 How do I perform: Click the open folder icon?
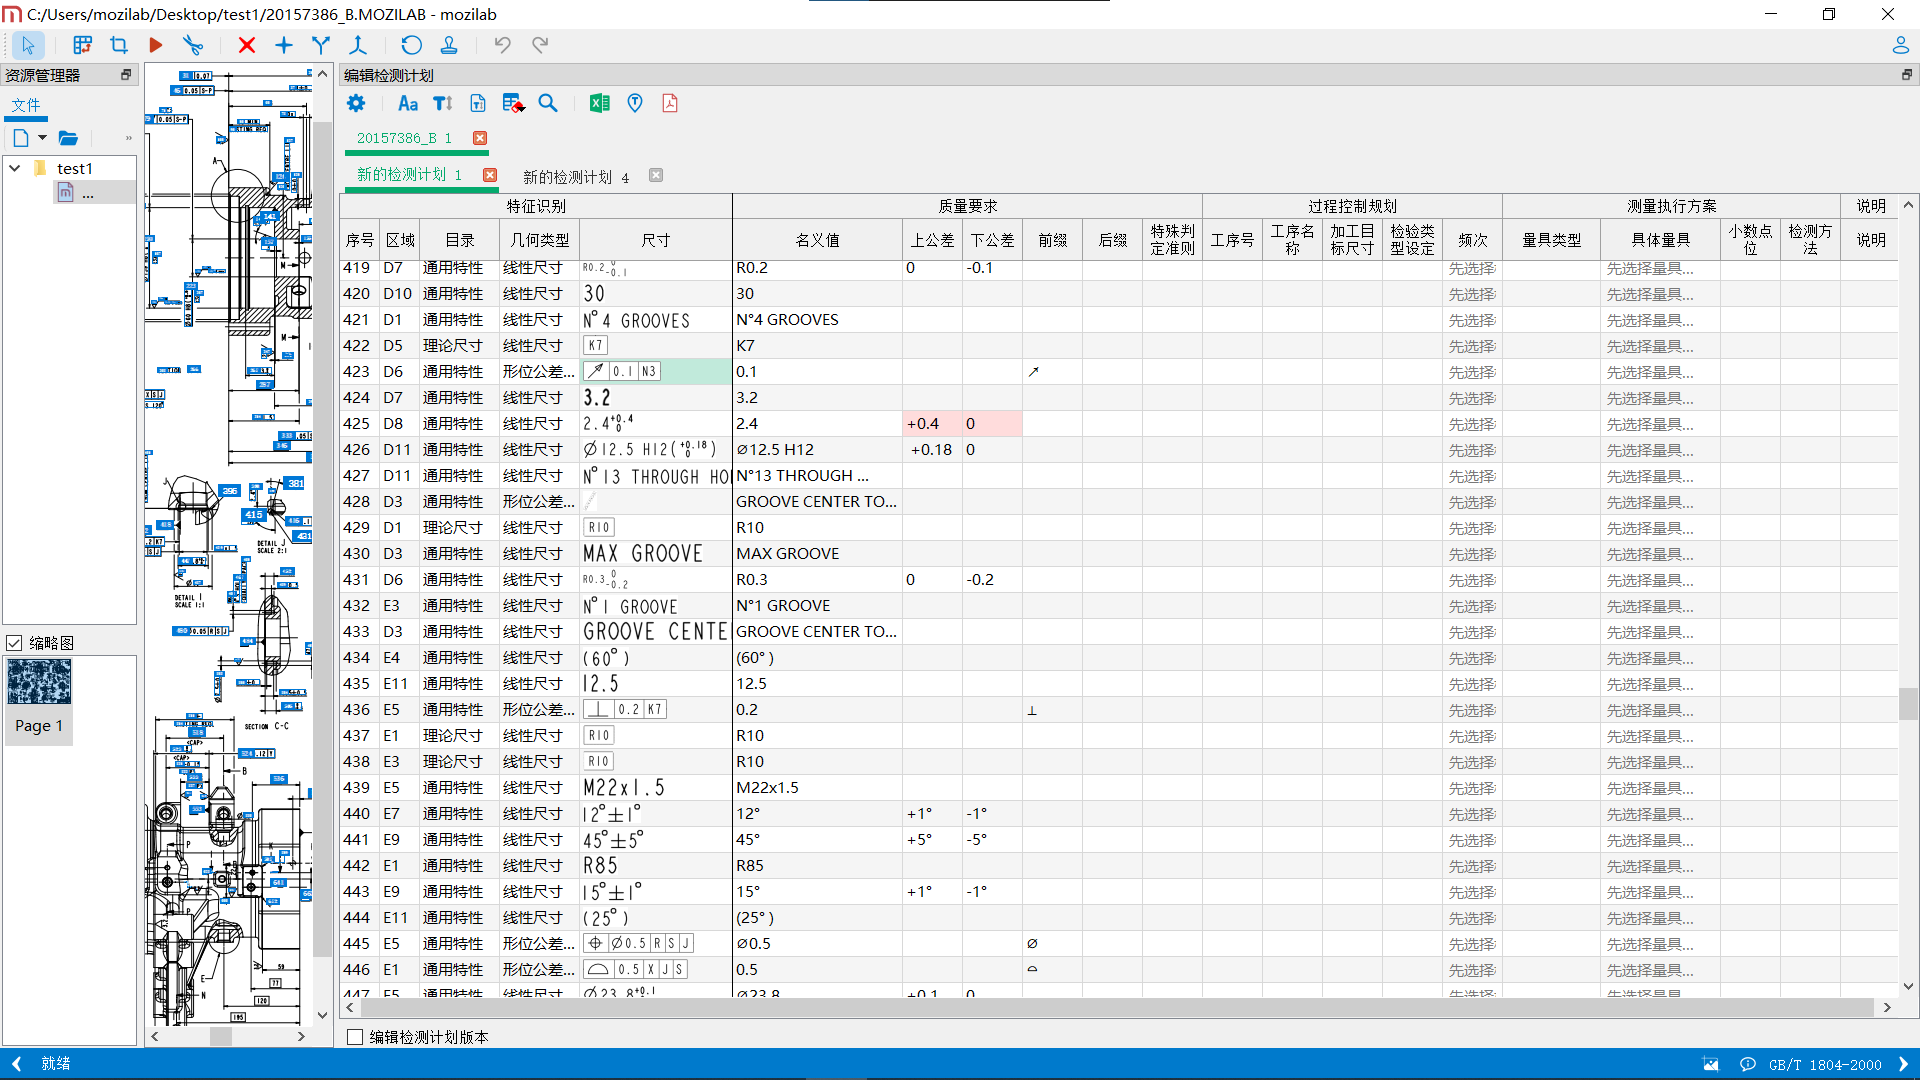click(68, 138)
